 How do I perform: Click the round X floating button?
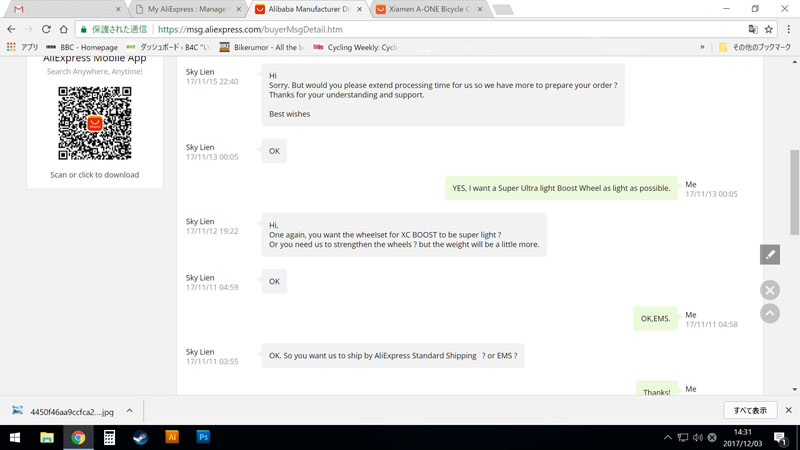pyautogui.click(x=769, y=290)
